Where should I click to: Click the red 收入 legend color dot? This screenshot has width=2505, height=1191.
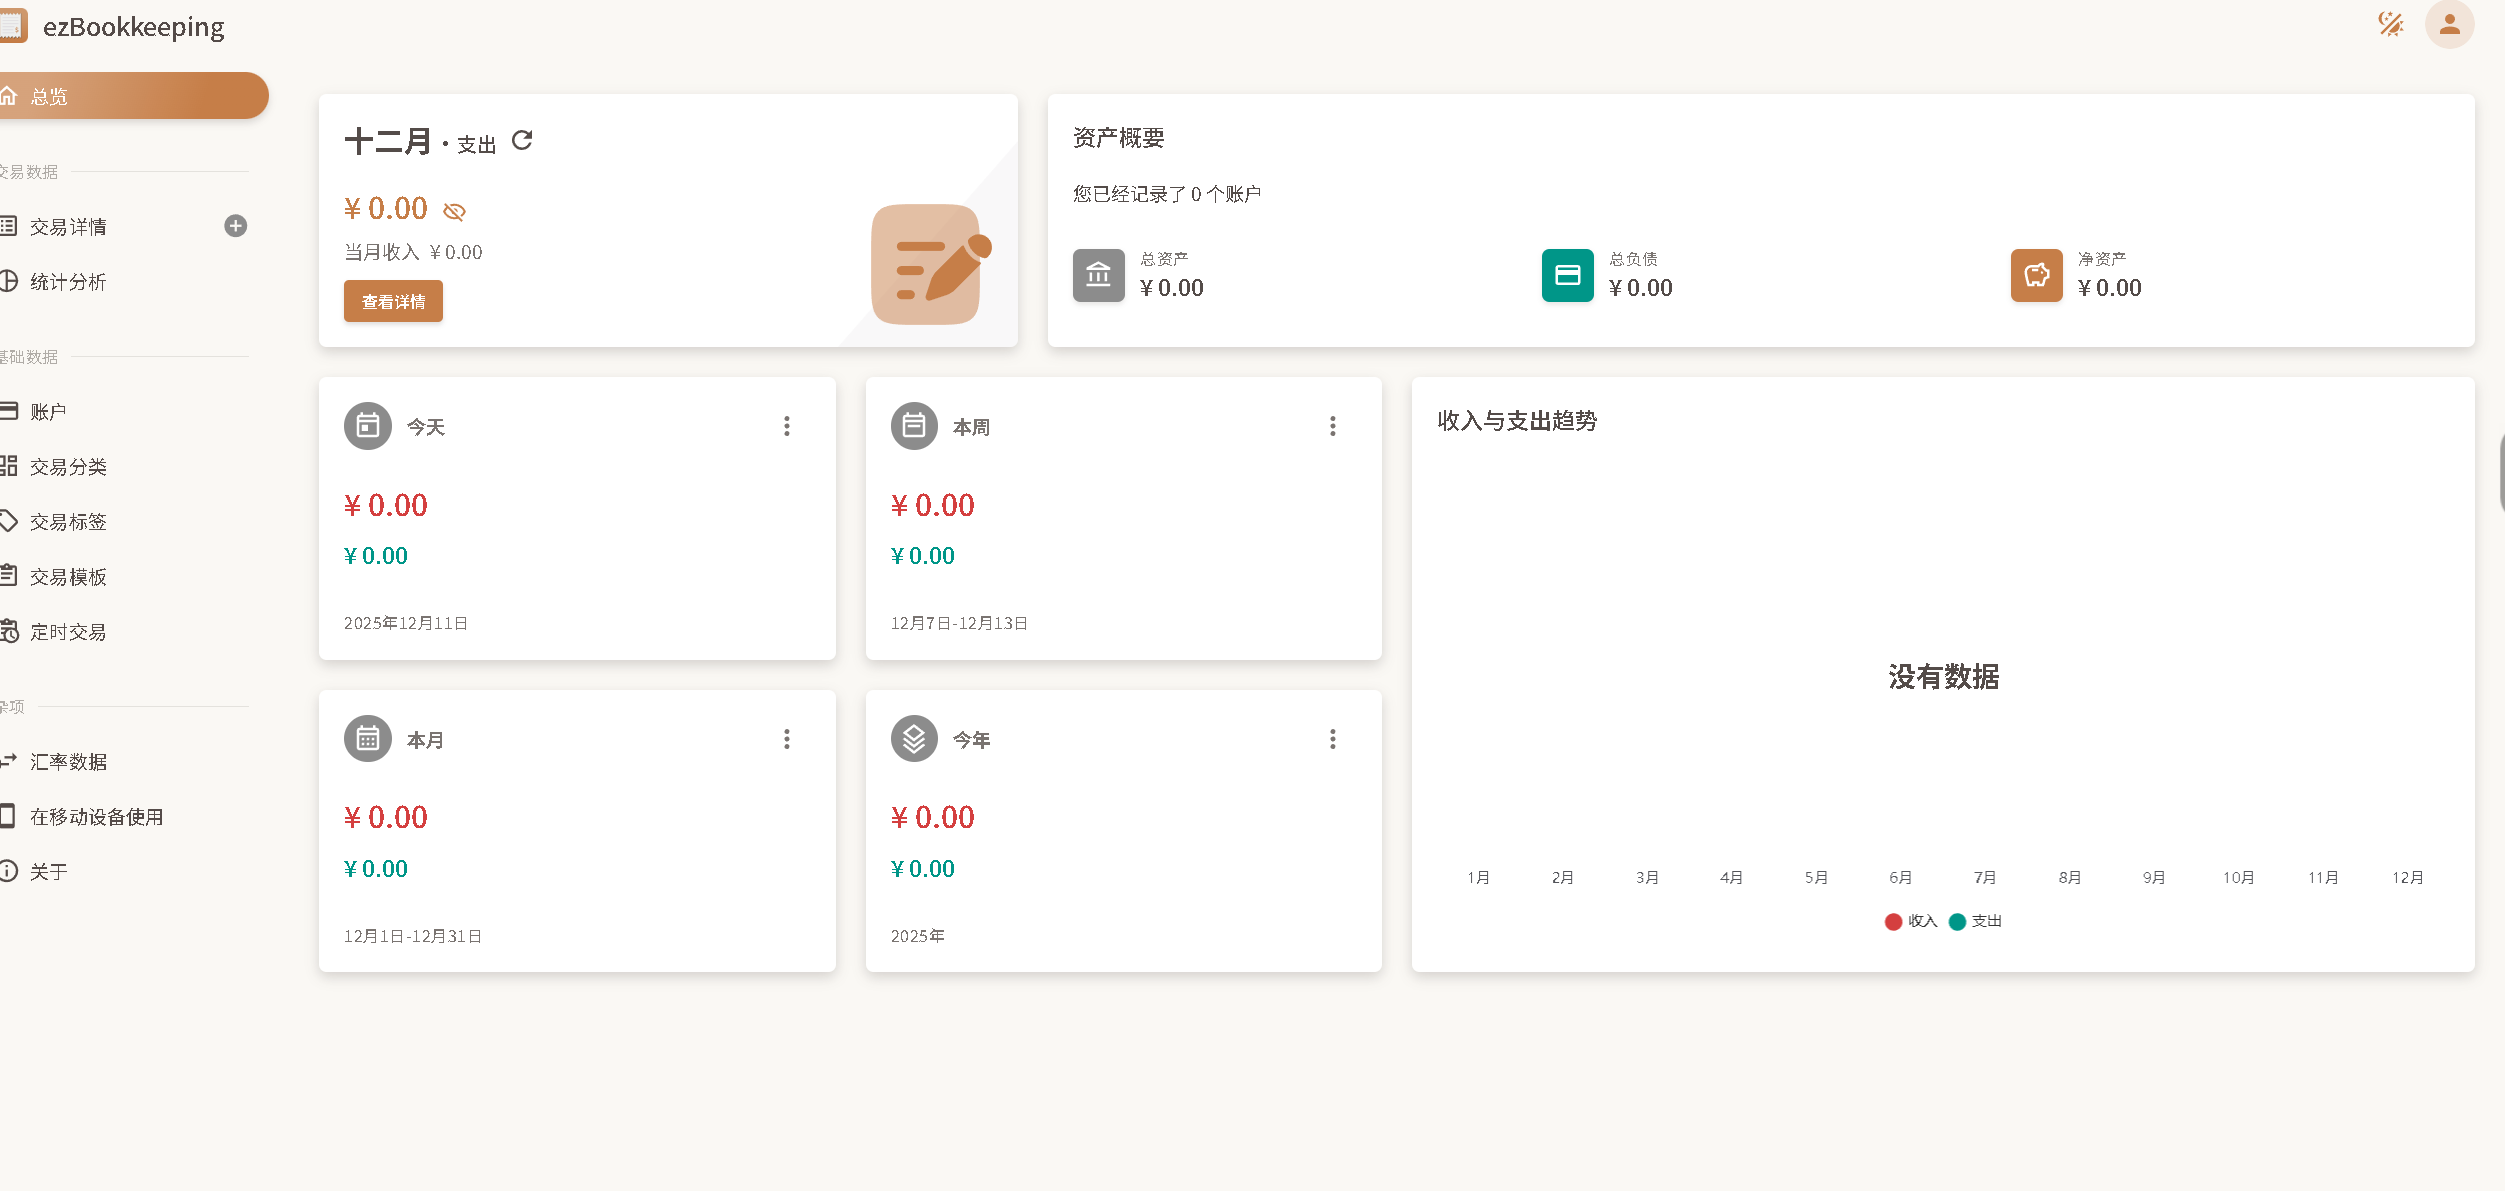point(1893,921)
